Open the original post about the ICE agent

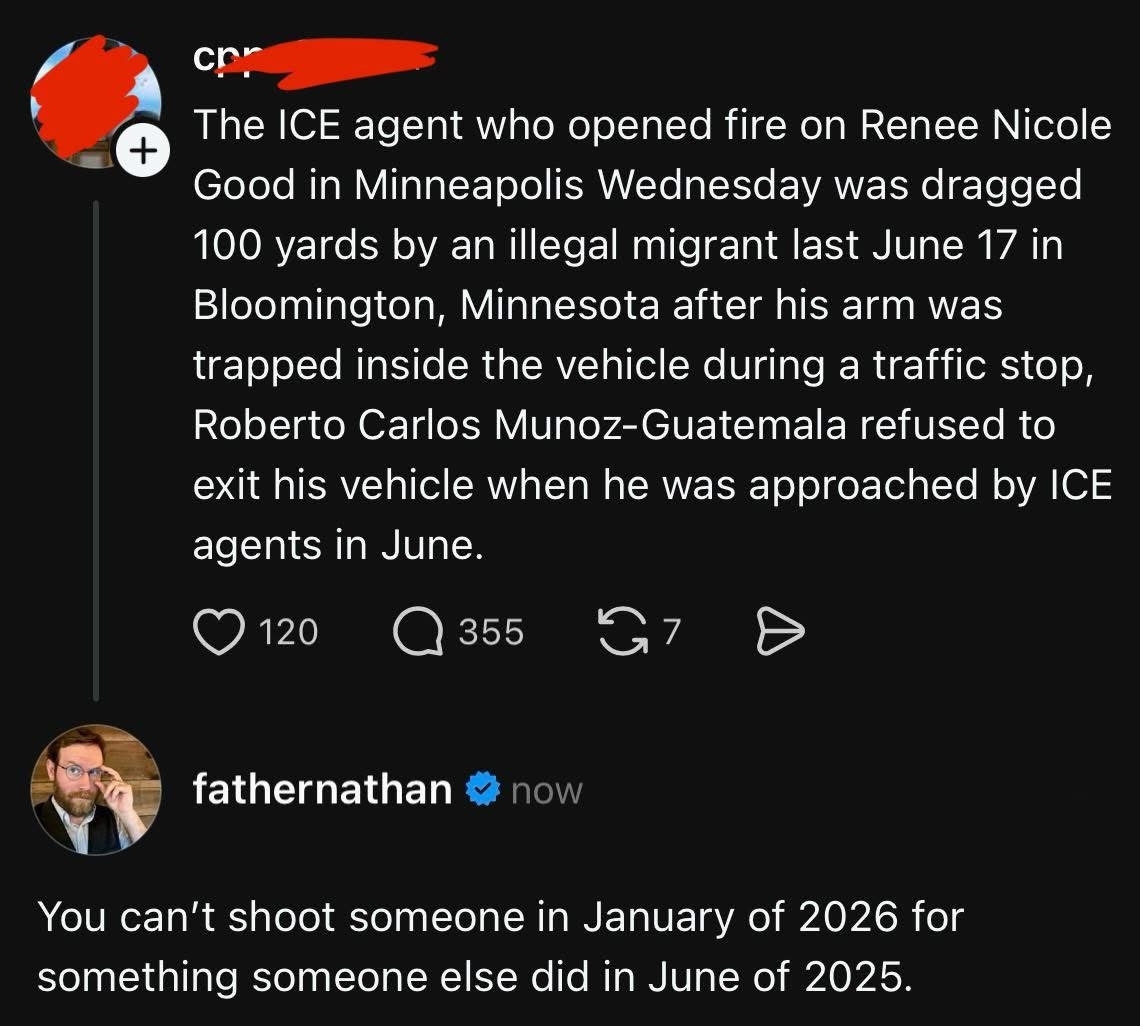[x=650, y=335]
